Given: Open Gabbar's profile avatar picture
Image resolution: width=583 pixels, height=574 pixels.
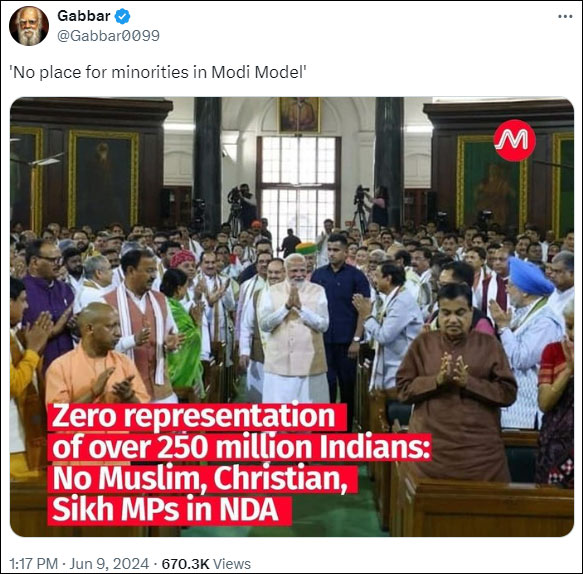Looking at the screenshot, I should [29, 26].
